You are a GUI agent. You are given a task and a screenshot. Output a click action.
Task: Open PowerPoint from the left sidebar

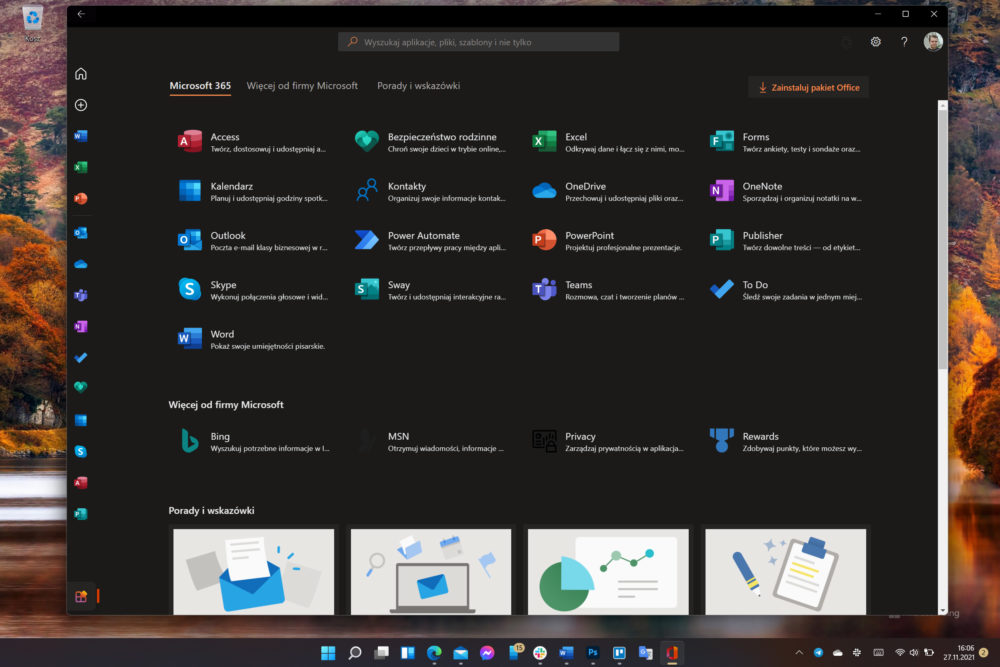(x=81, y=198)
